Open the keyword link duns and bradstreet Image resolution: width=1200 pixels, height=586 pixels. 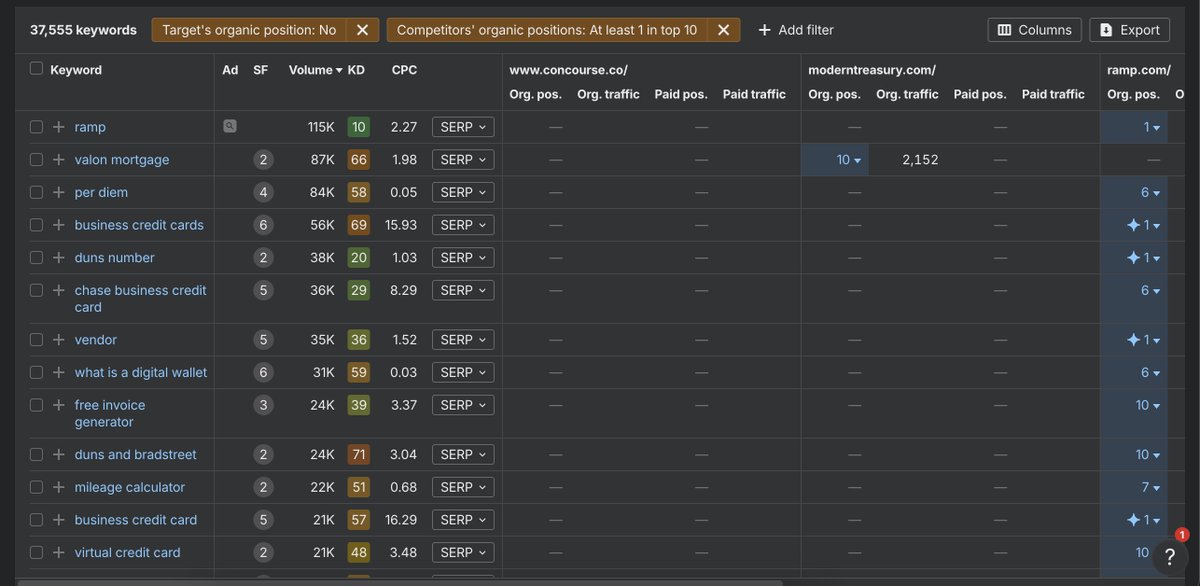click(x=136, y=454)
